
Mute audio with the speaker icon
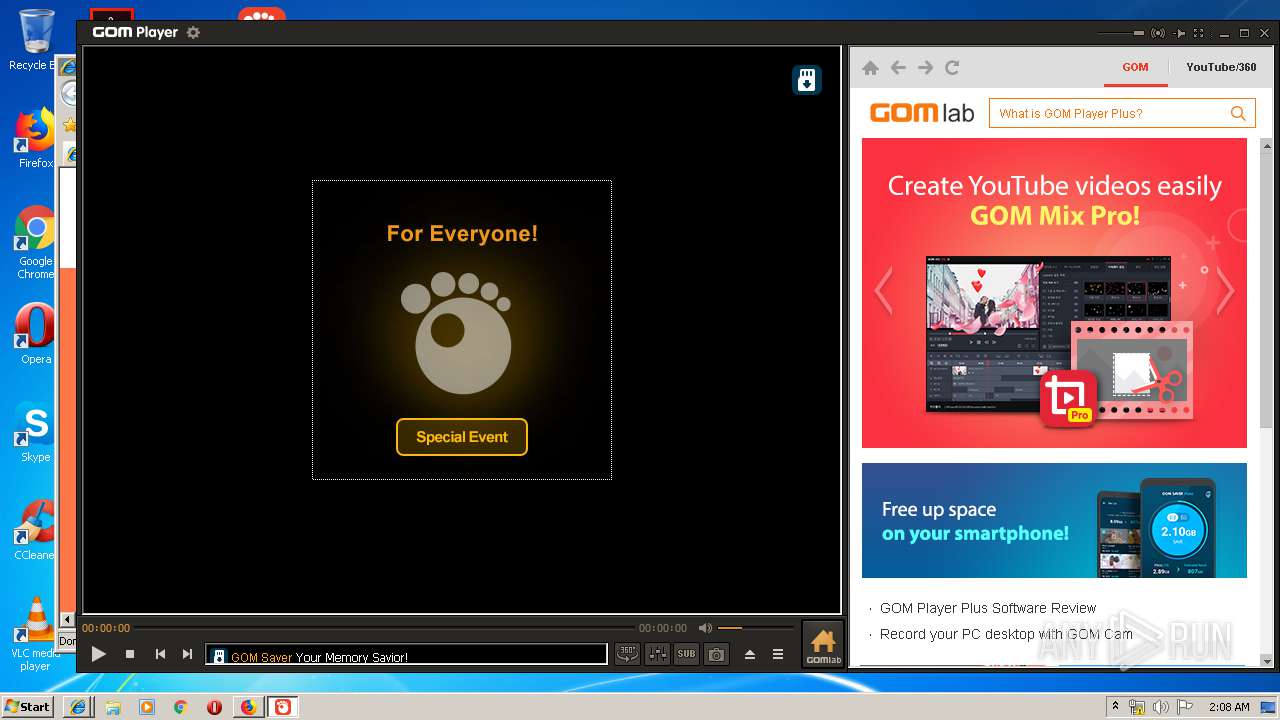[x=705, y=628]
